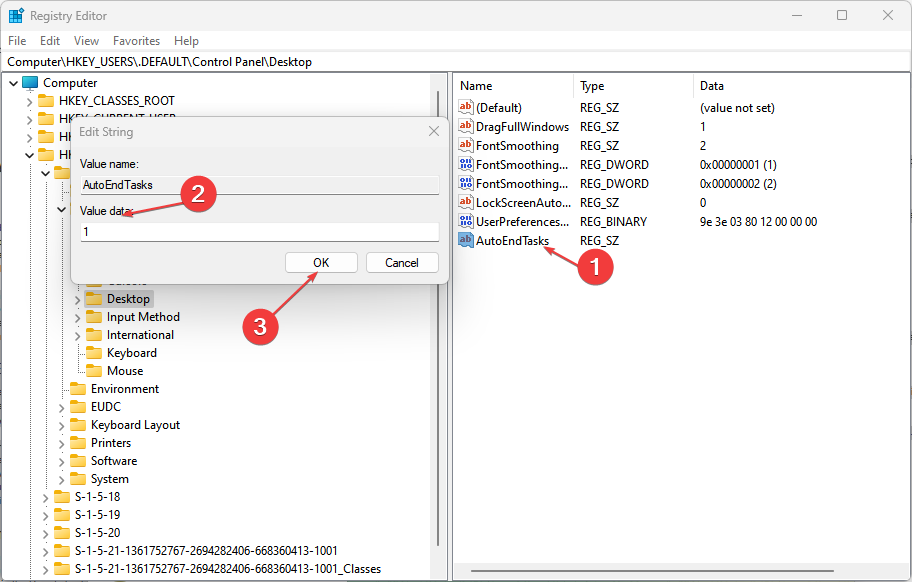The width and height of the screenshot is (912, 582).
Task: Expand the Input Method key
Action: tap(77, 318)
